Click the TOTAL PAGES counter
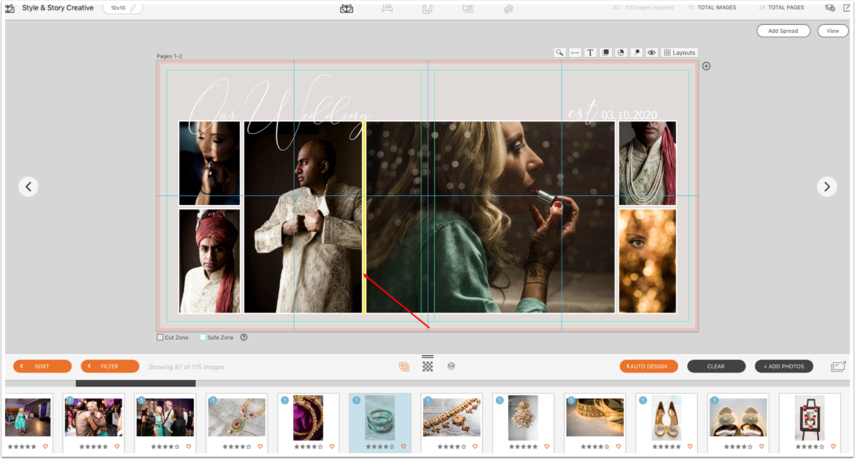 pos(781,8)
